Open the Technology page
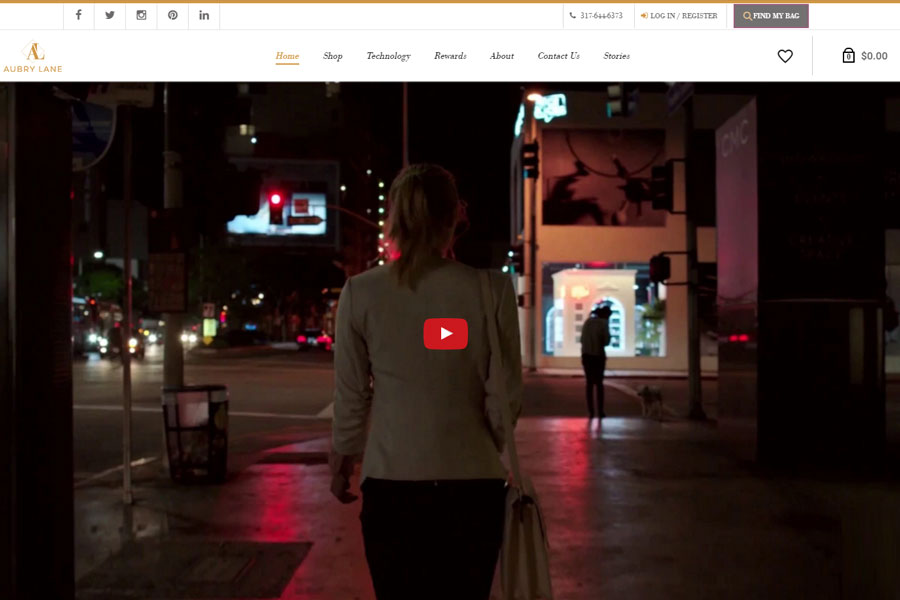This screenshot has width=900, height=600. (389, 56)
